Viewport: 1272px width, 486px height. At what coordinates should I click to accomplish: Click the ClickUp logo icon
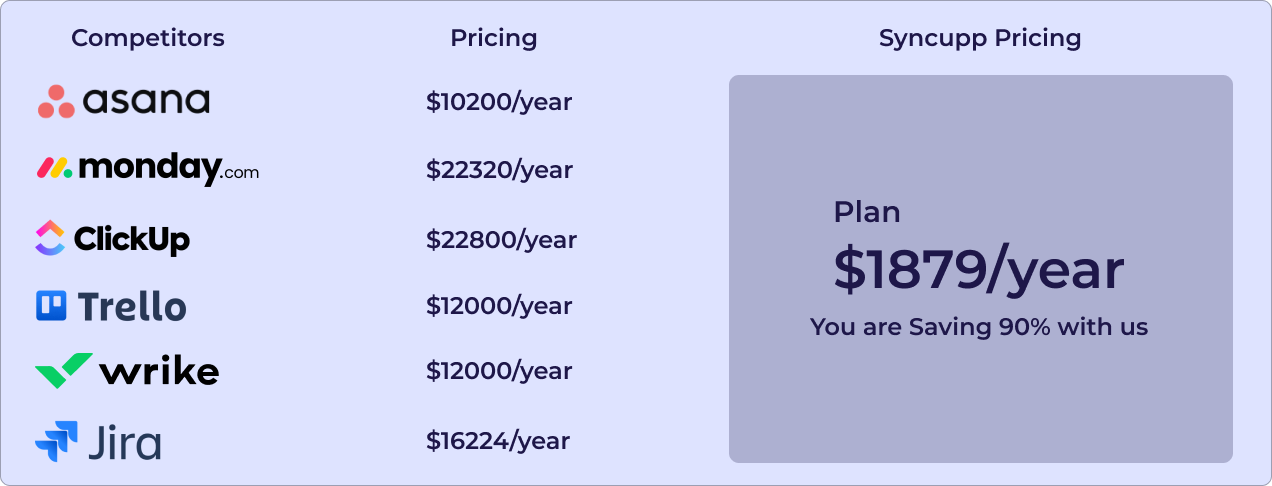50,238
